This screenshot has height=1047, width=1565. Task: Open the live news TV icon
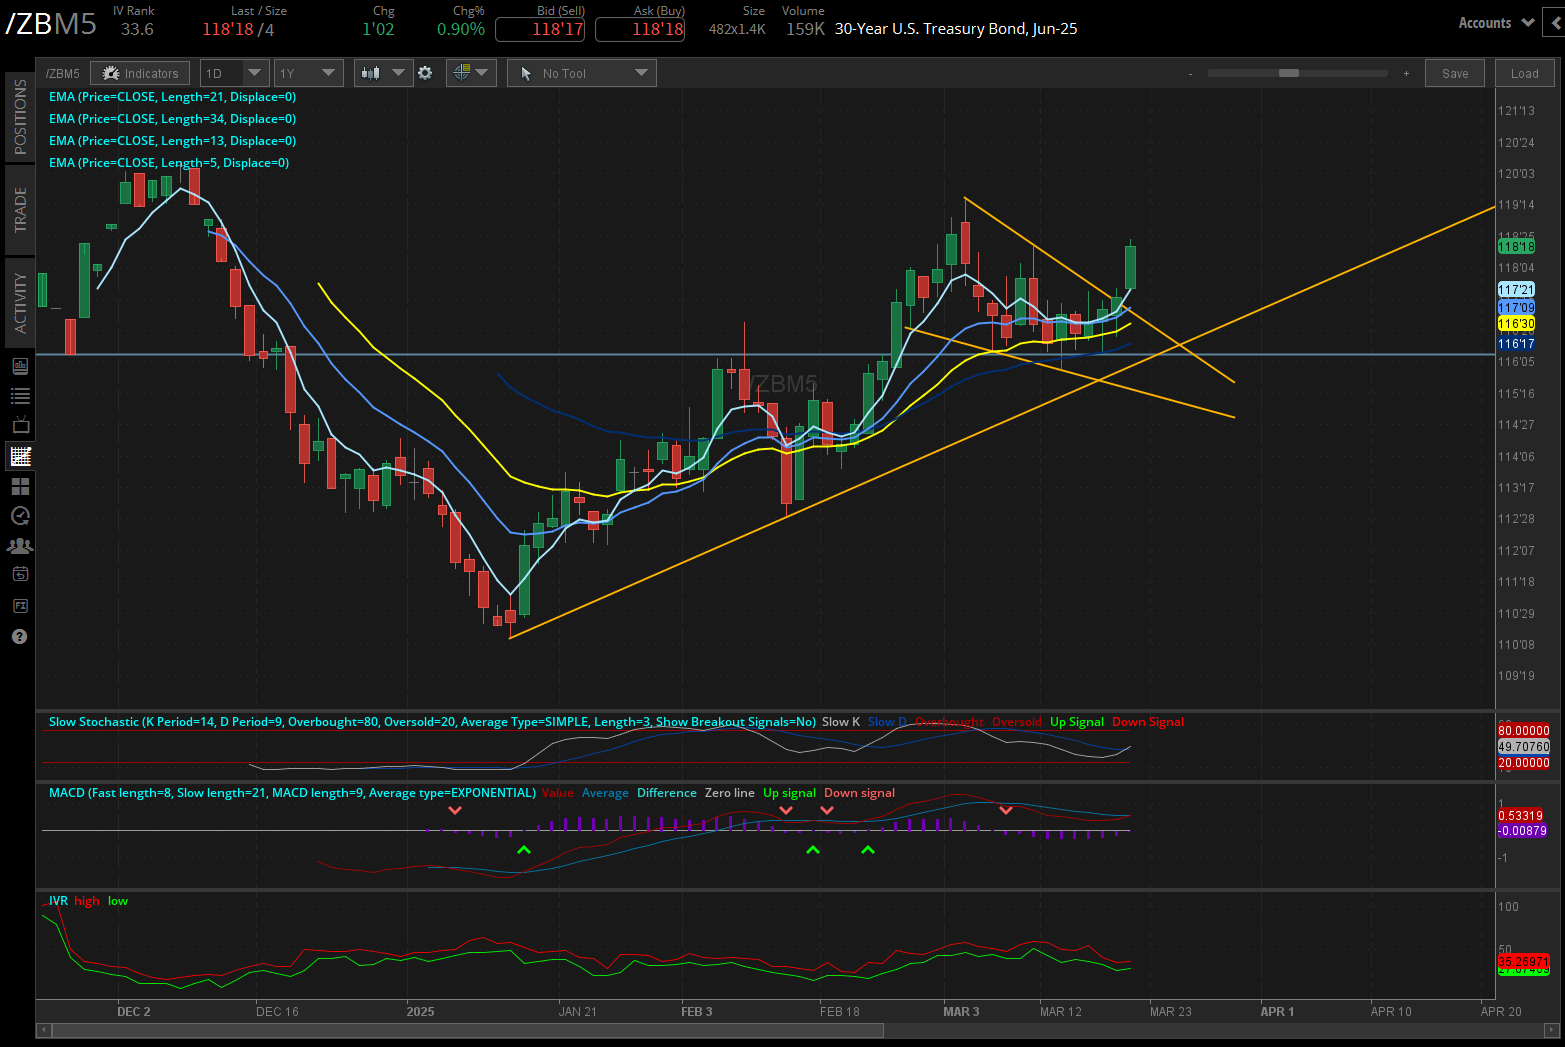20,425
